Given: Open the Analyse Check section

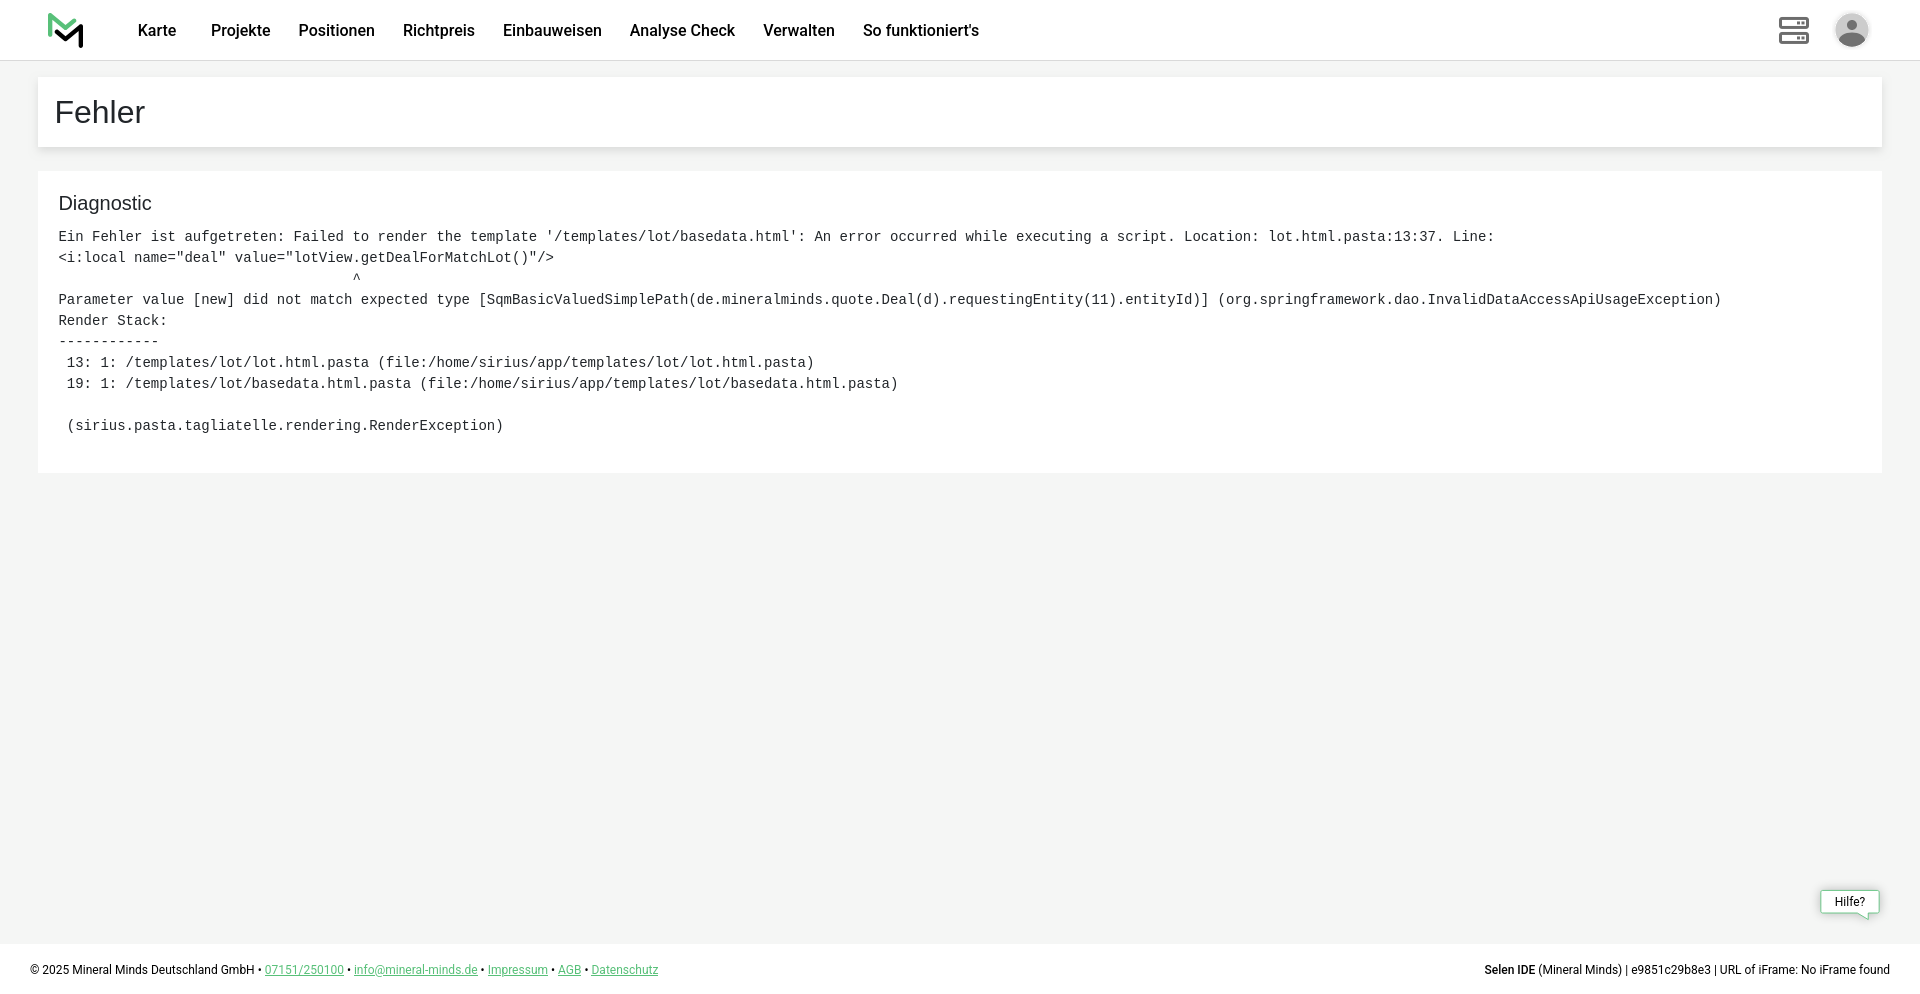Looking at the screenshot, I should 682,31.
